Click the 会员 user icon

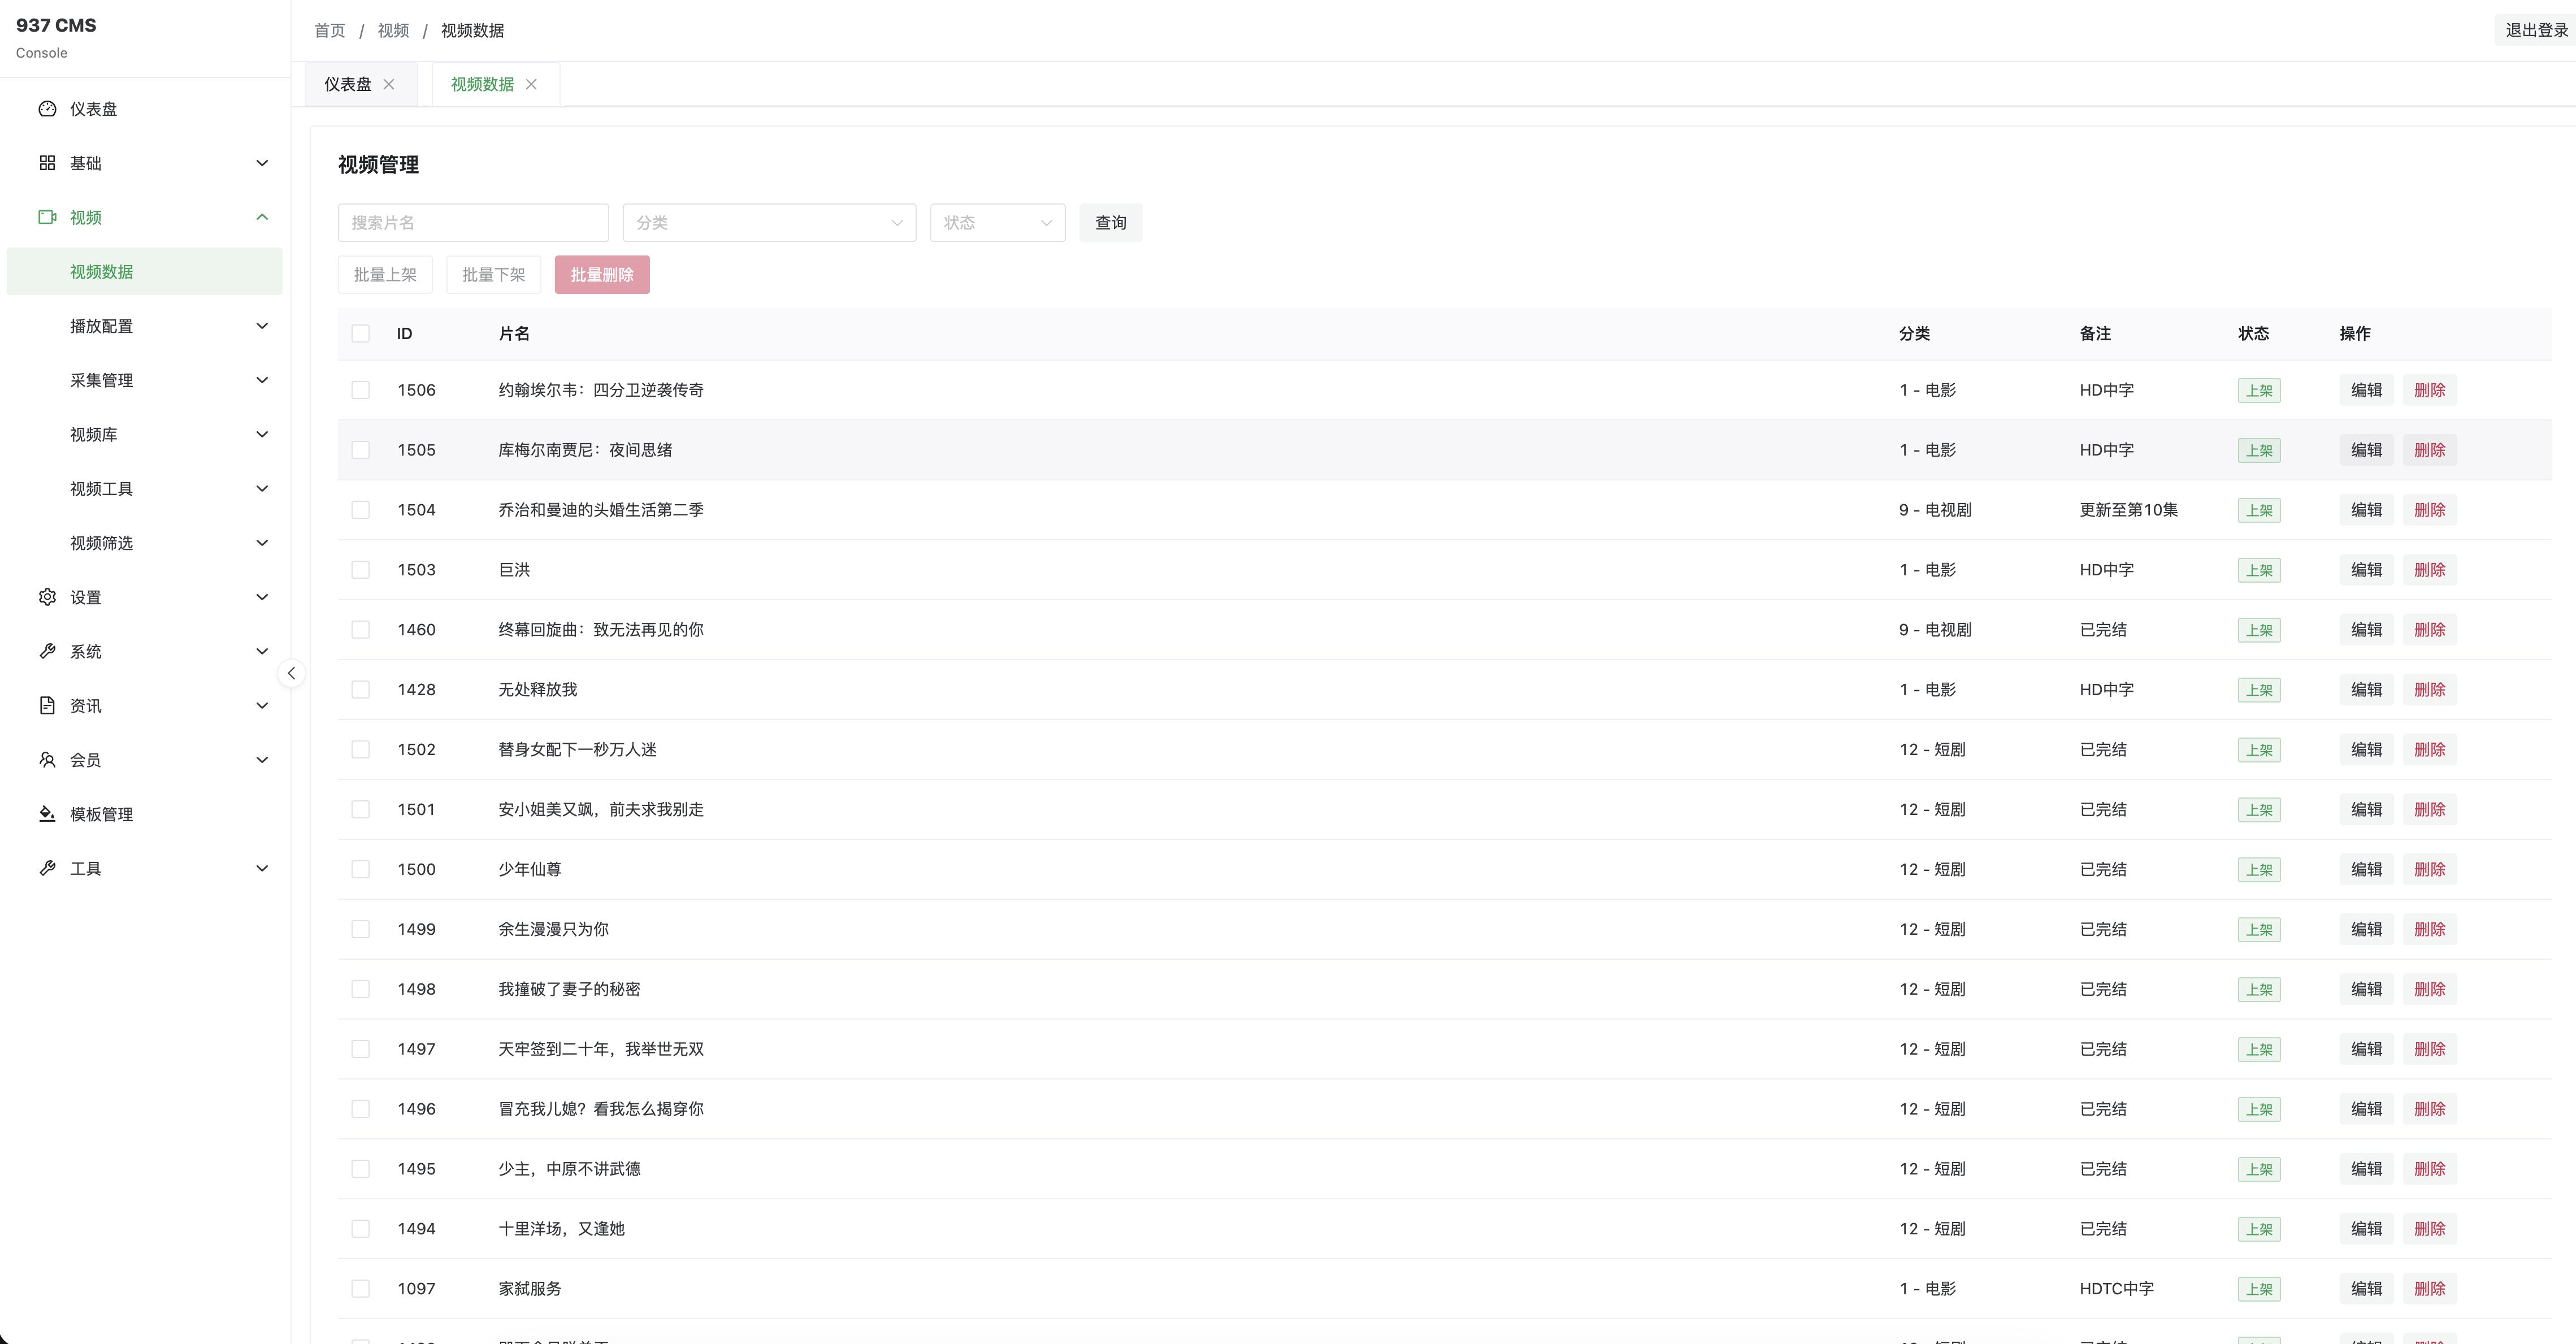[x=47, y=760]
